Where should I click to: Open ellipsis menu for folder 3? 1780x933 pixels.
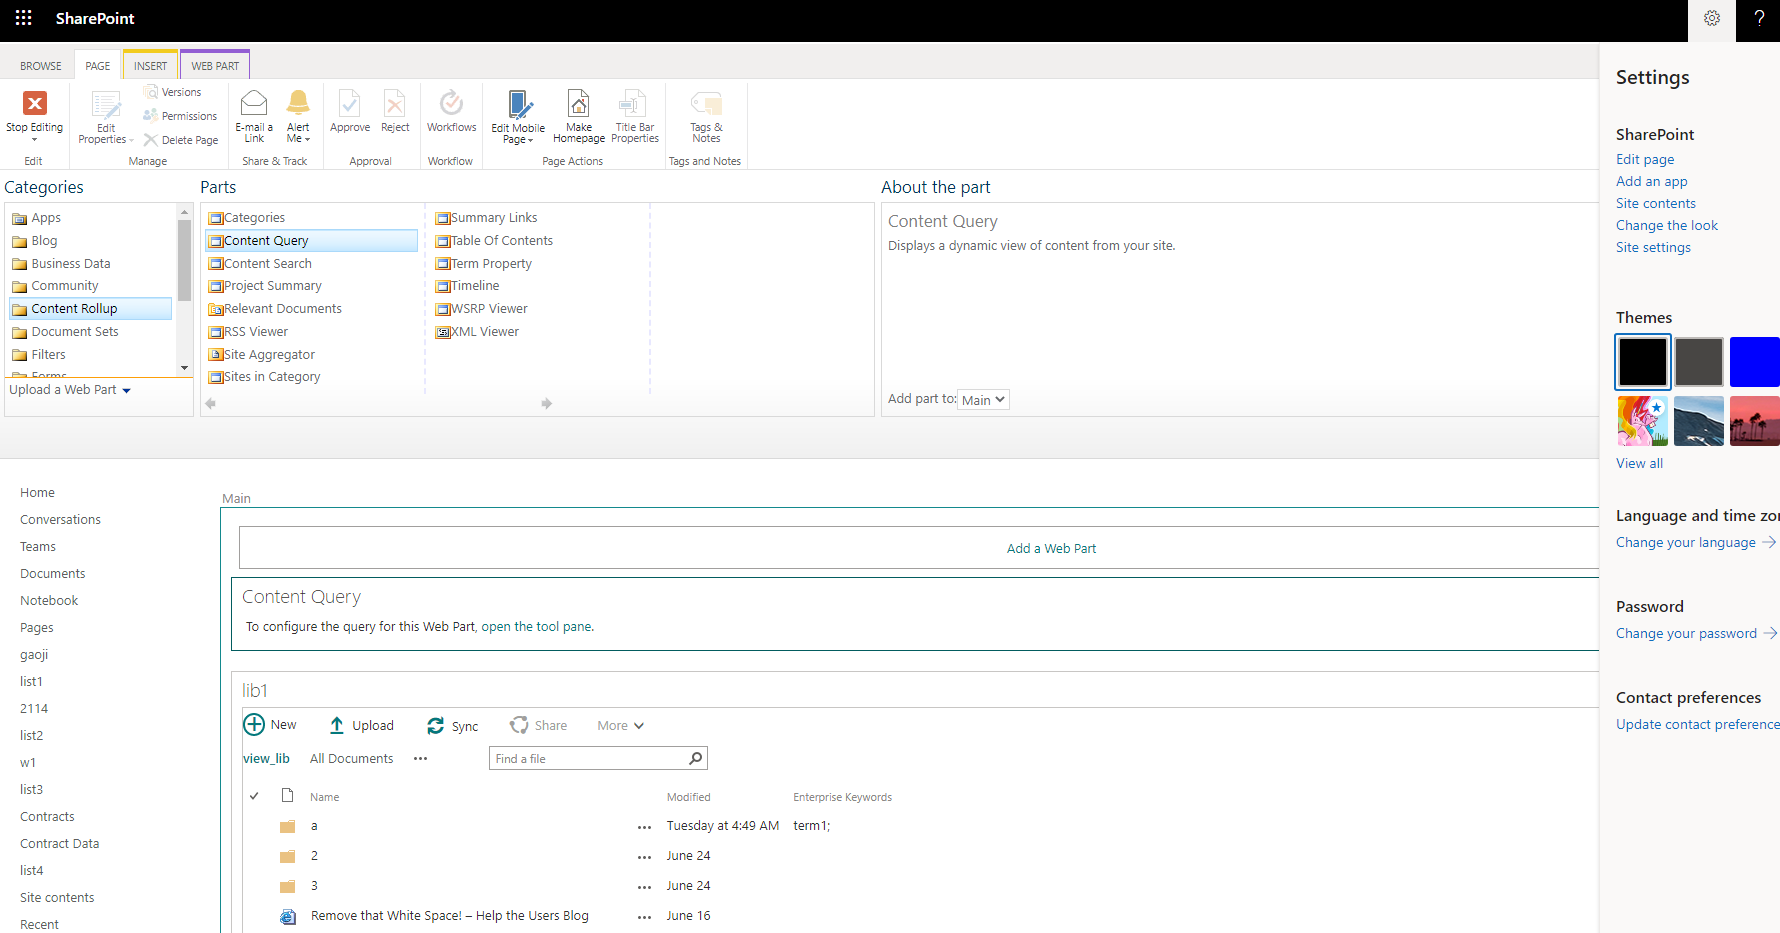[645, 887]
